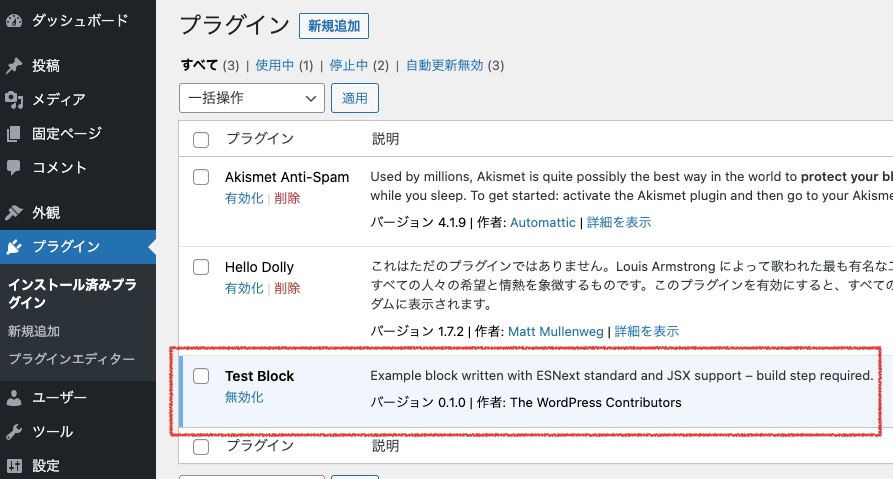Click the プラグイン plug icon in sidebar

(x=14, y=247)
